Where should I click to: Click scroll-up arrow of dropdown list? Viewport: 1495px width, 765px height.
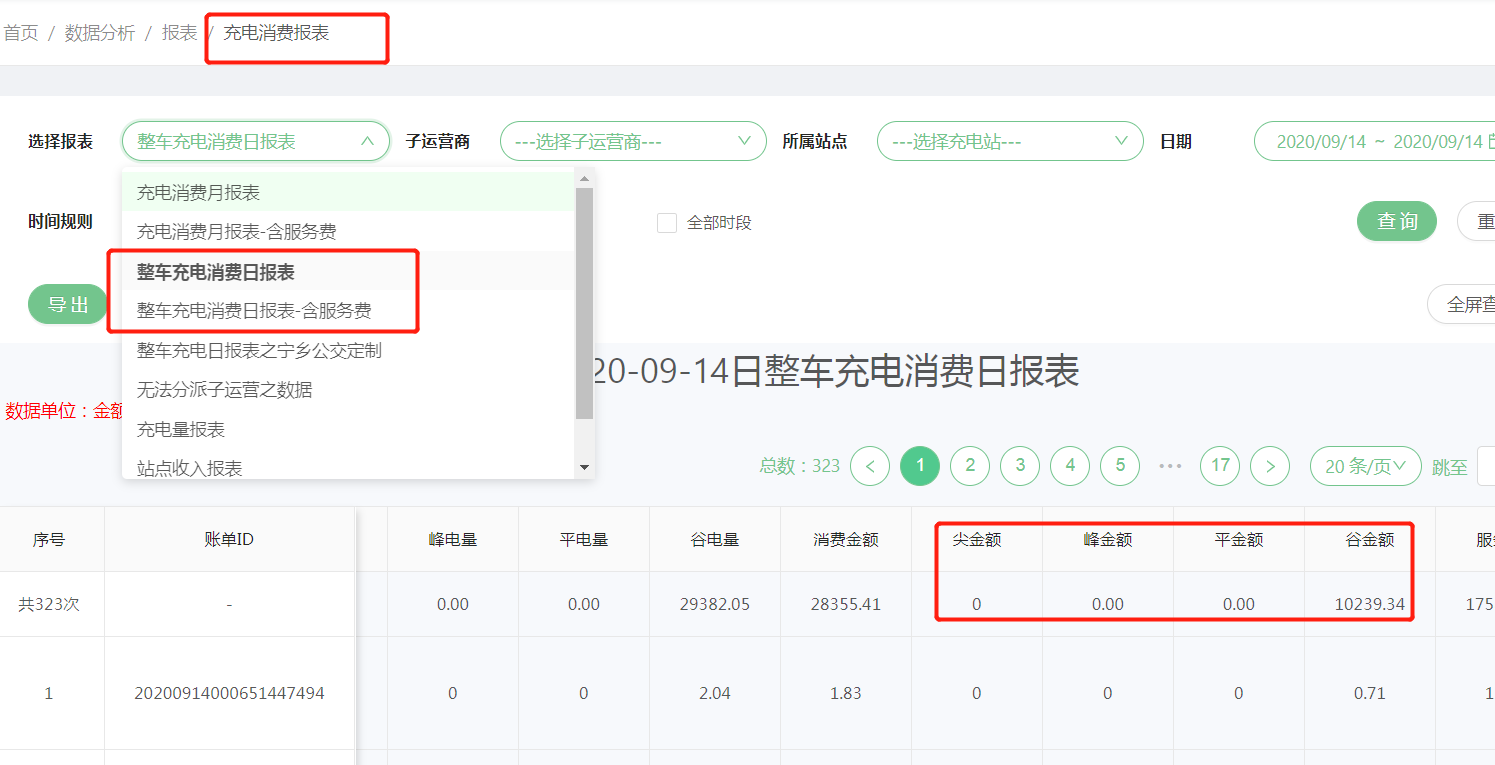coord(585,178)
